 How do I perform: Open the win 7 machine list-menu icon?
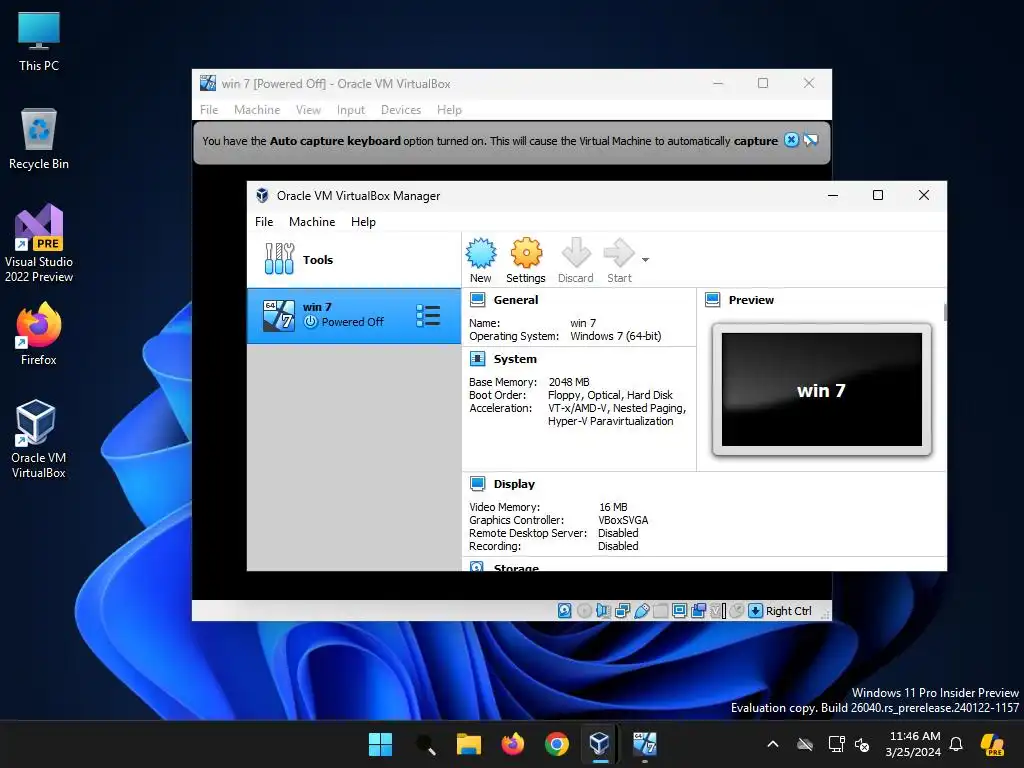coord(428,315)
